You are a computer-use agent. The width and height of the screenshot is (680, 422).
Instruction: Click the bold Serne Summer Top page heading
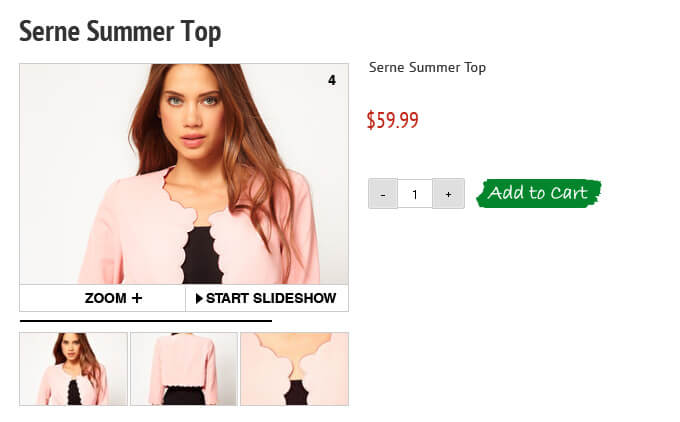(x=120, y=33)
